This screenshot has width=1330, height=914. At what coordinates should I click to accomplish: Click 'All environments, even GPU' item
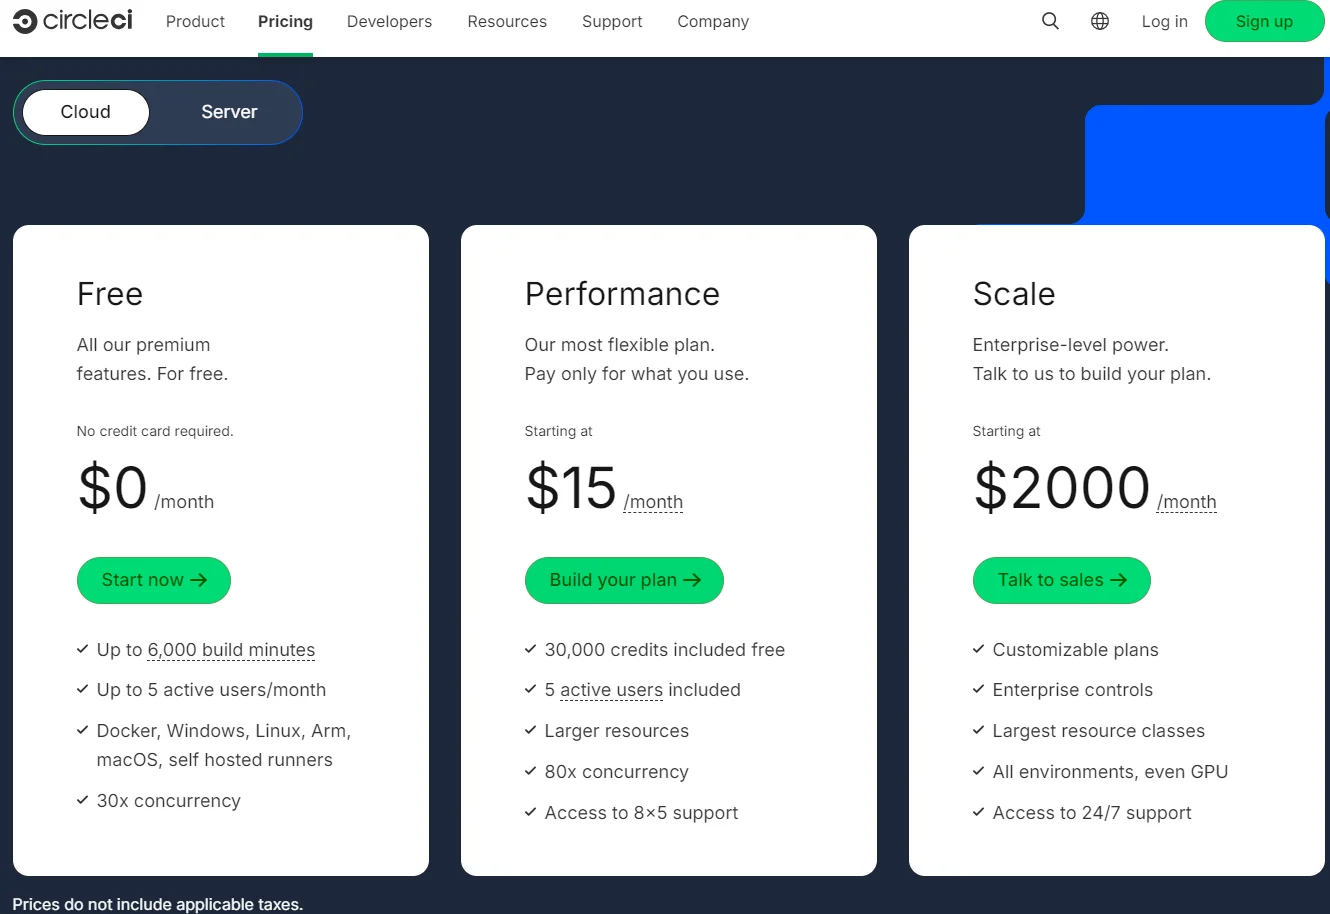(1110, 772)
